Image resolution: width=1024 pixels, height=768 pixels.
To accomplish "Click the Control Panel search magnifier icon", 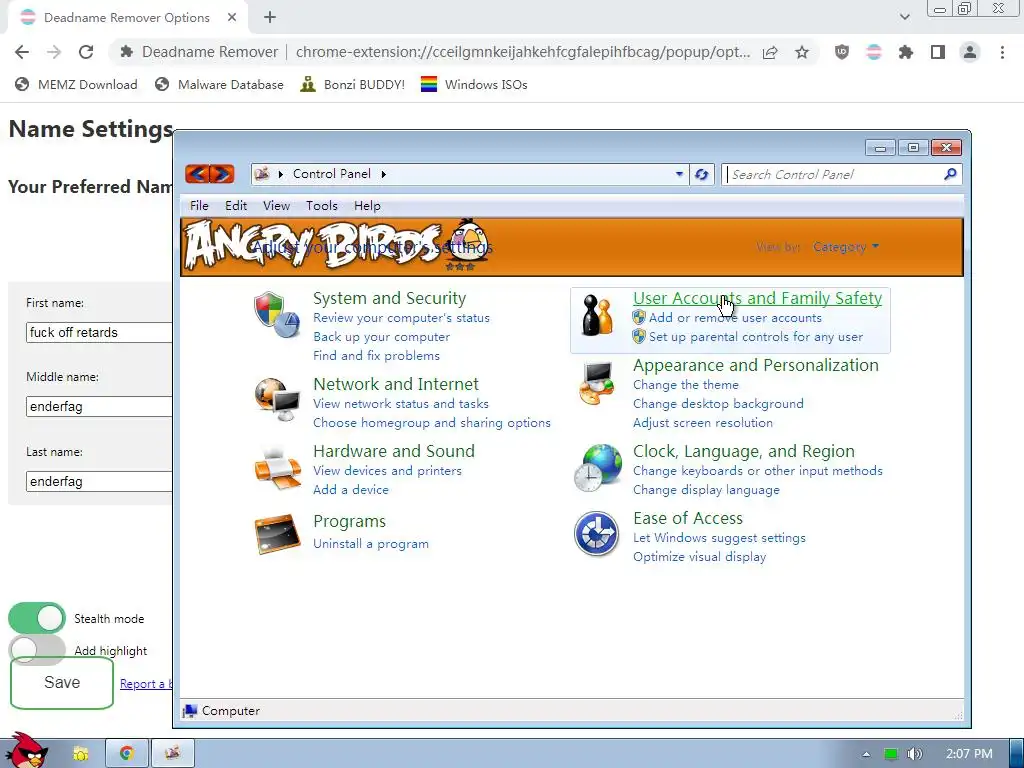I will [x=950, y=174].
